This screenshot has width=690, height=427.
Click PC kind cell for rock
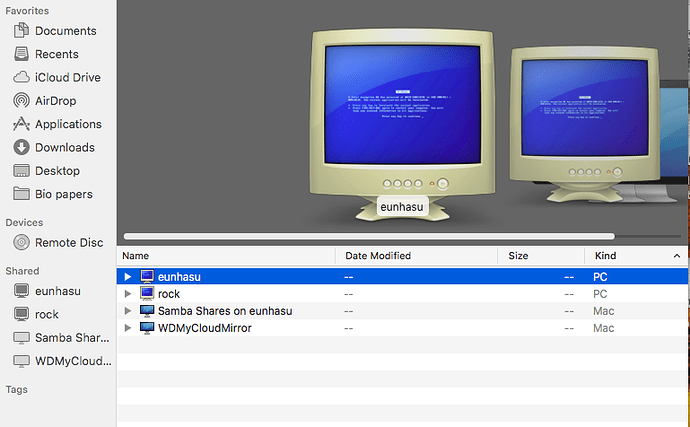click(600, 294)
